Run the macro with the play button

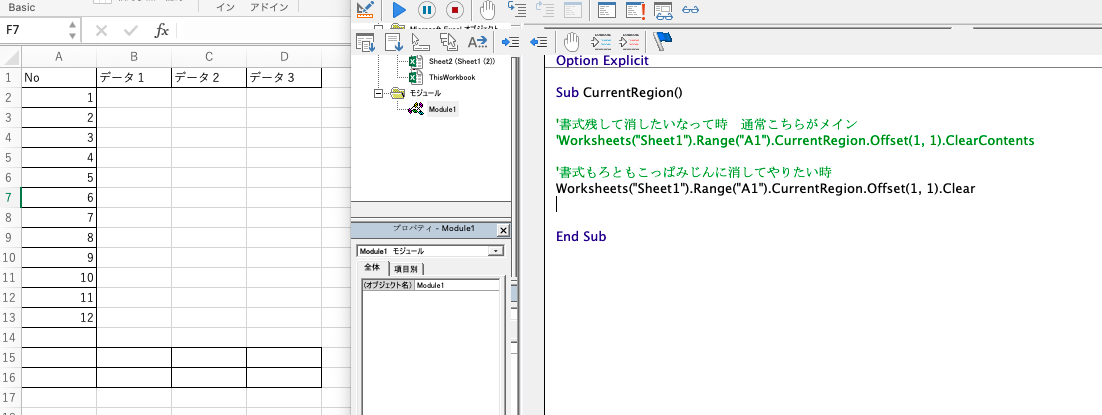pyautogui.click(x=399, y=10)
